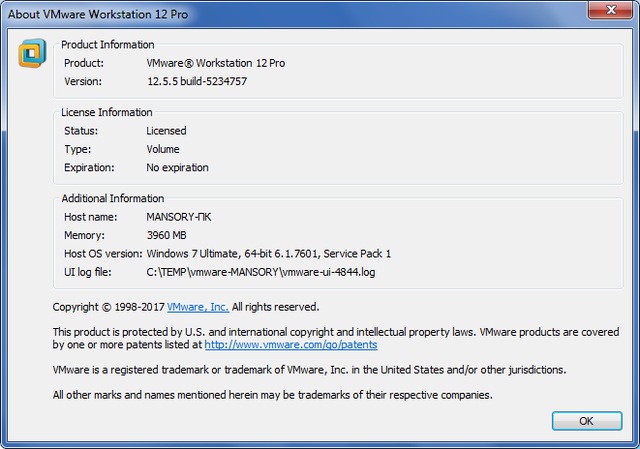Click the license status value Licensed

pyautogui.click(x=166, y=131)
